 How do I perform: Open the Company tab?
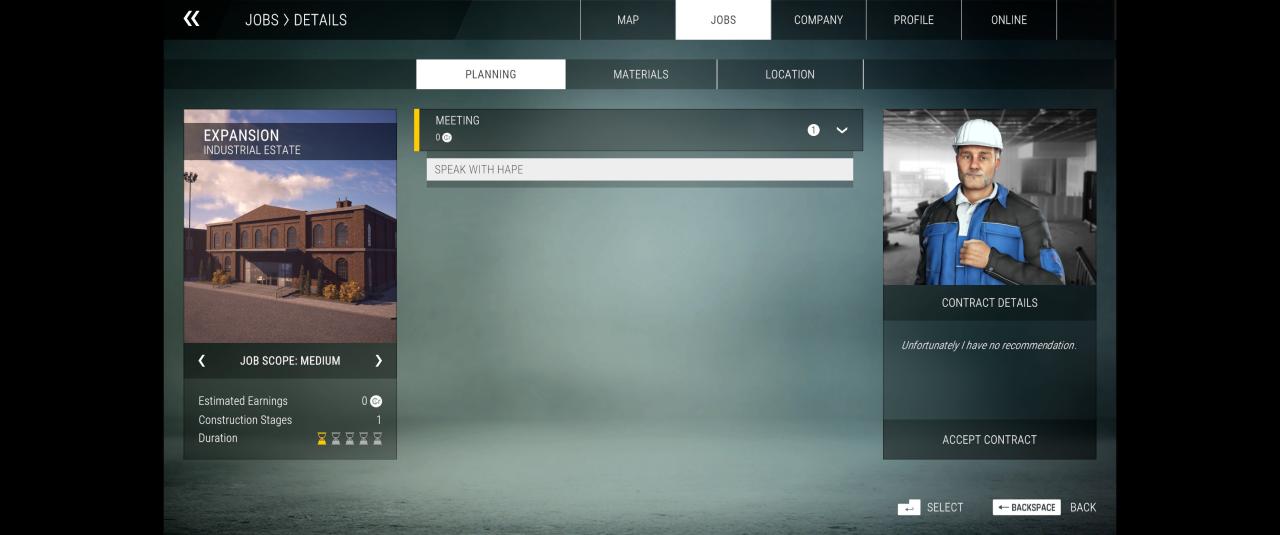click(818, 20)
